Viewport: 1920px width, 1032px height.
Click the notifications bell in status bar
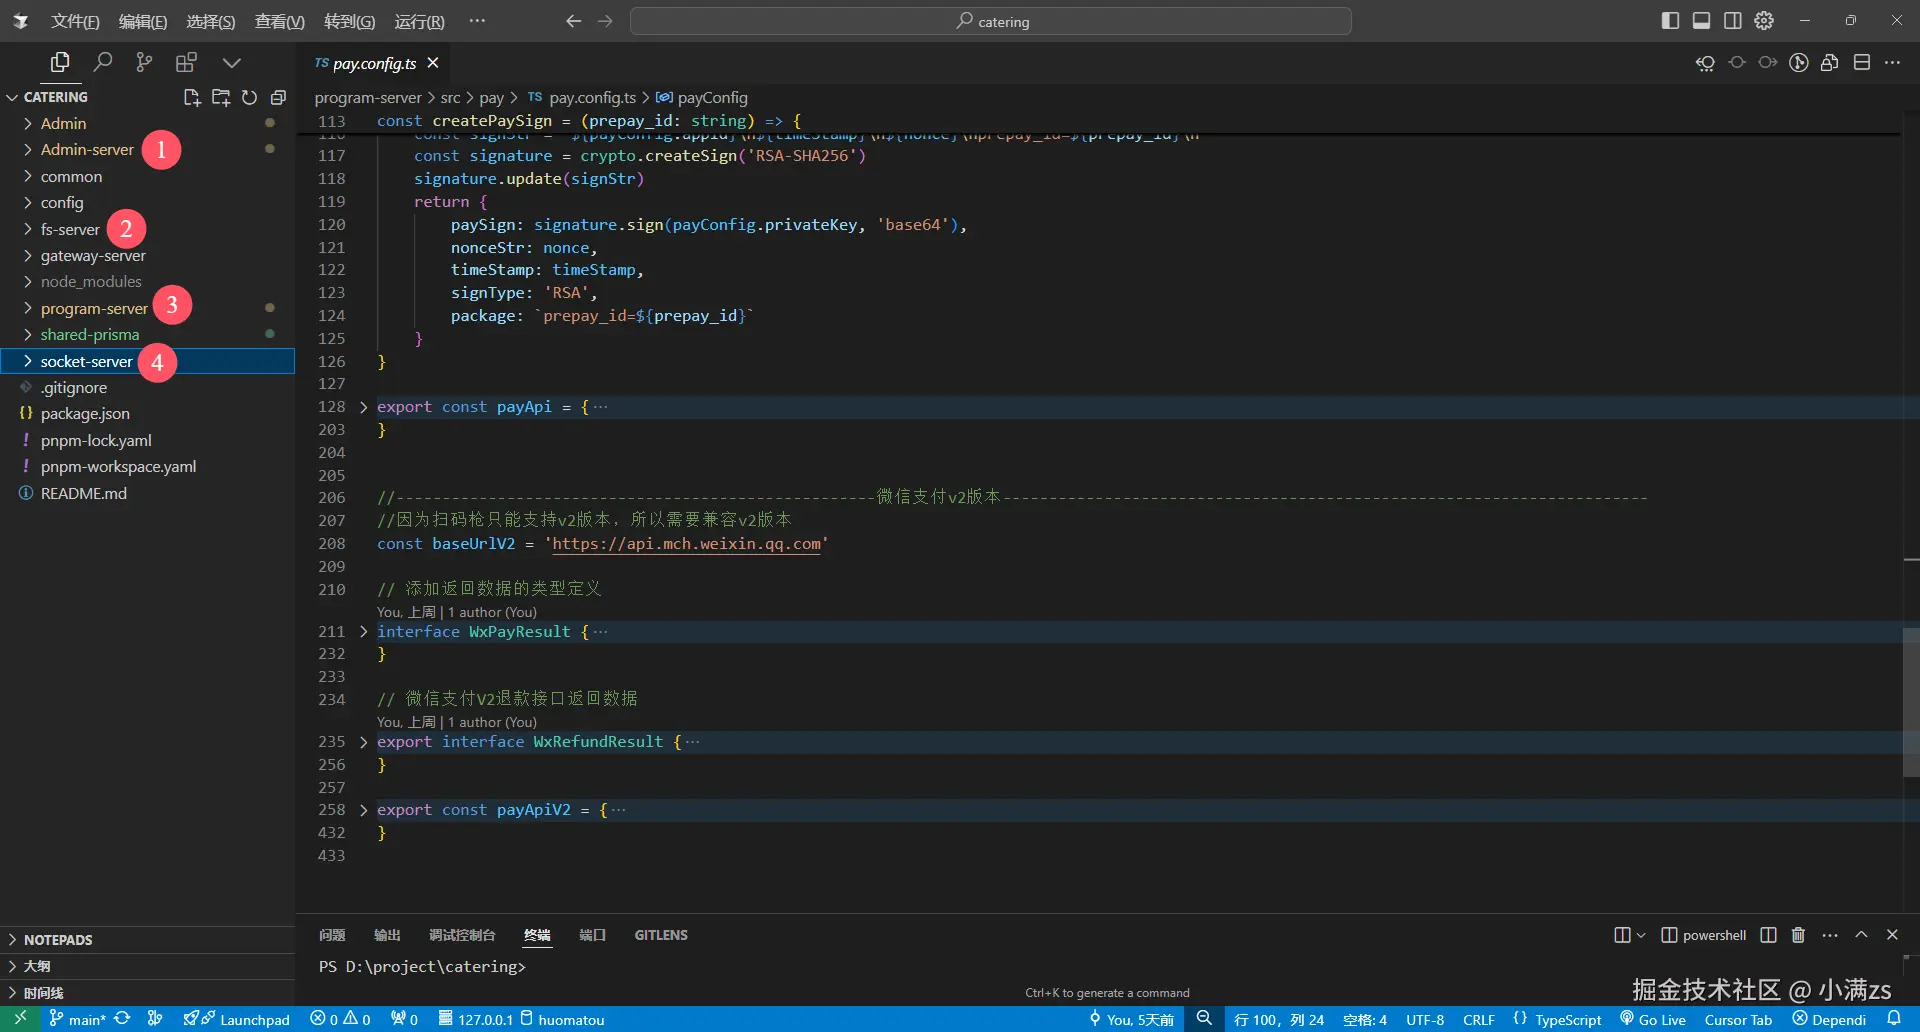tap(1893, 1018)
